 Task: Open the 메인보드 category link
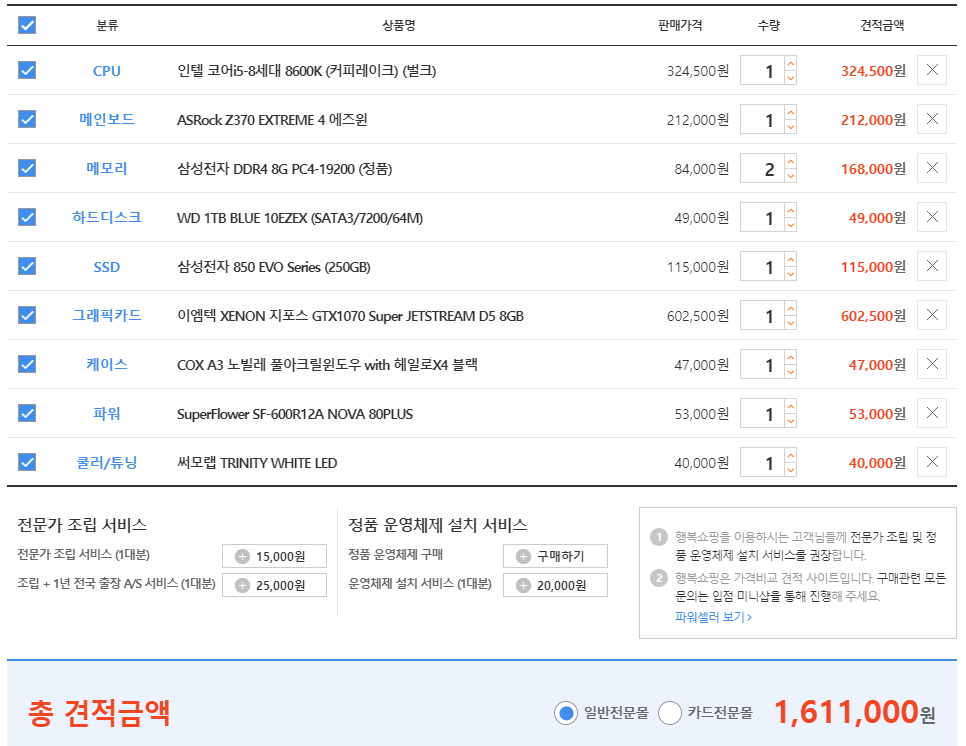click(107, 120)
